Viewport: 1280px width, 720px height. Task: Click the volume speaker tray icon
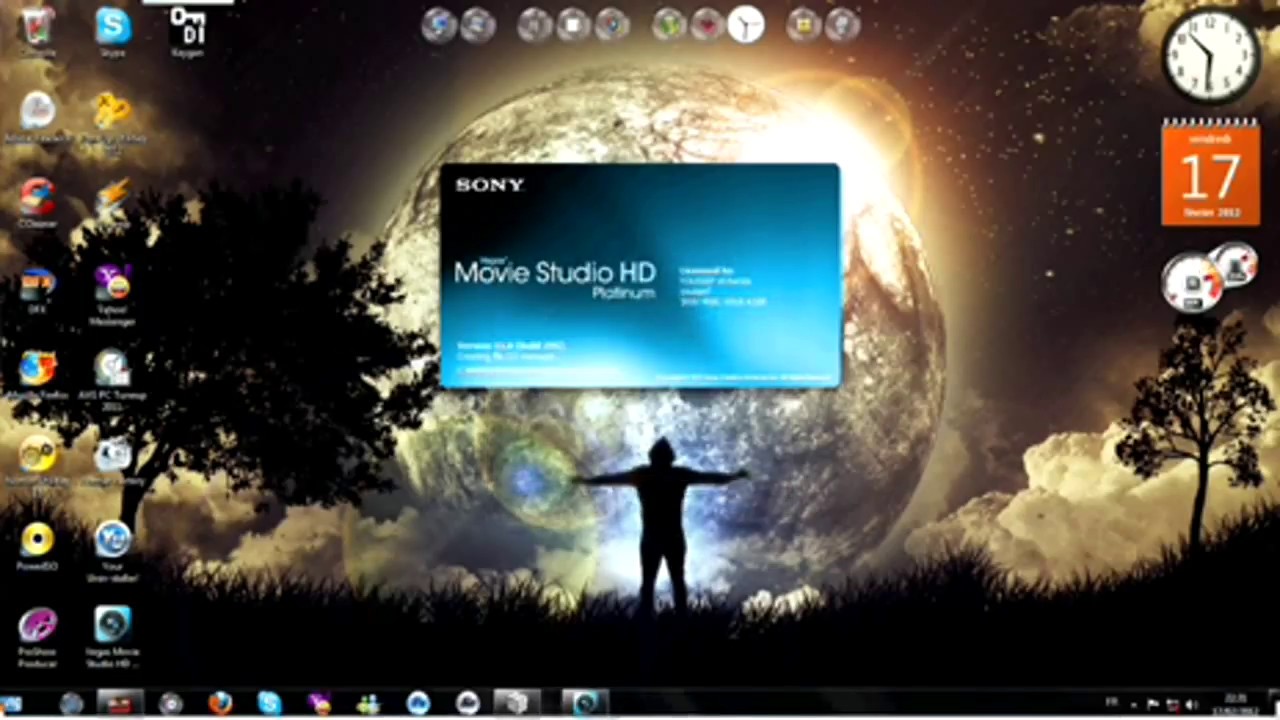[x=1190, y=705]
